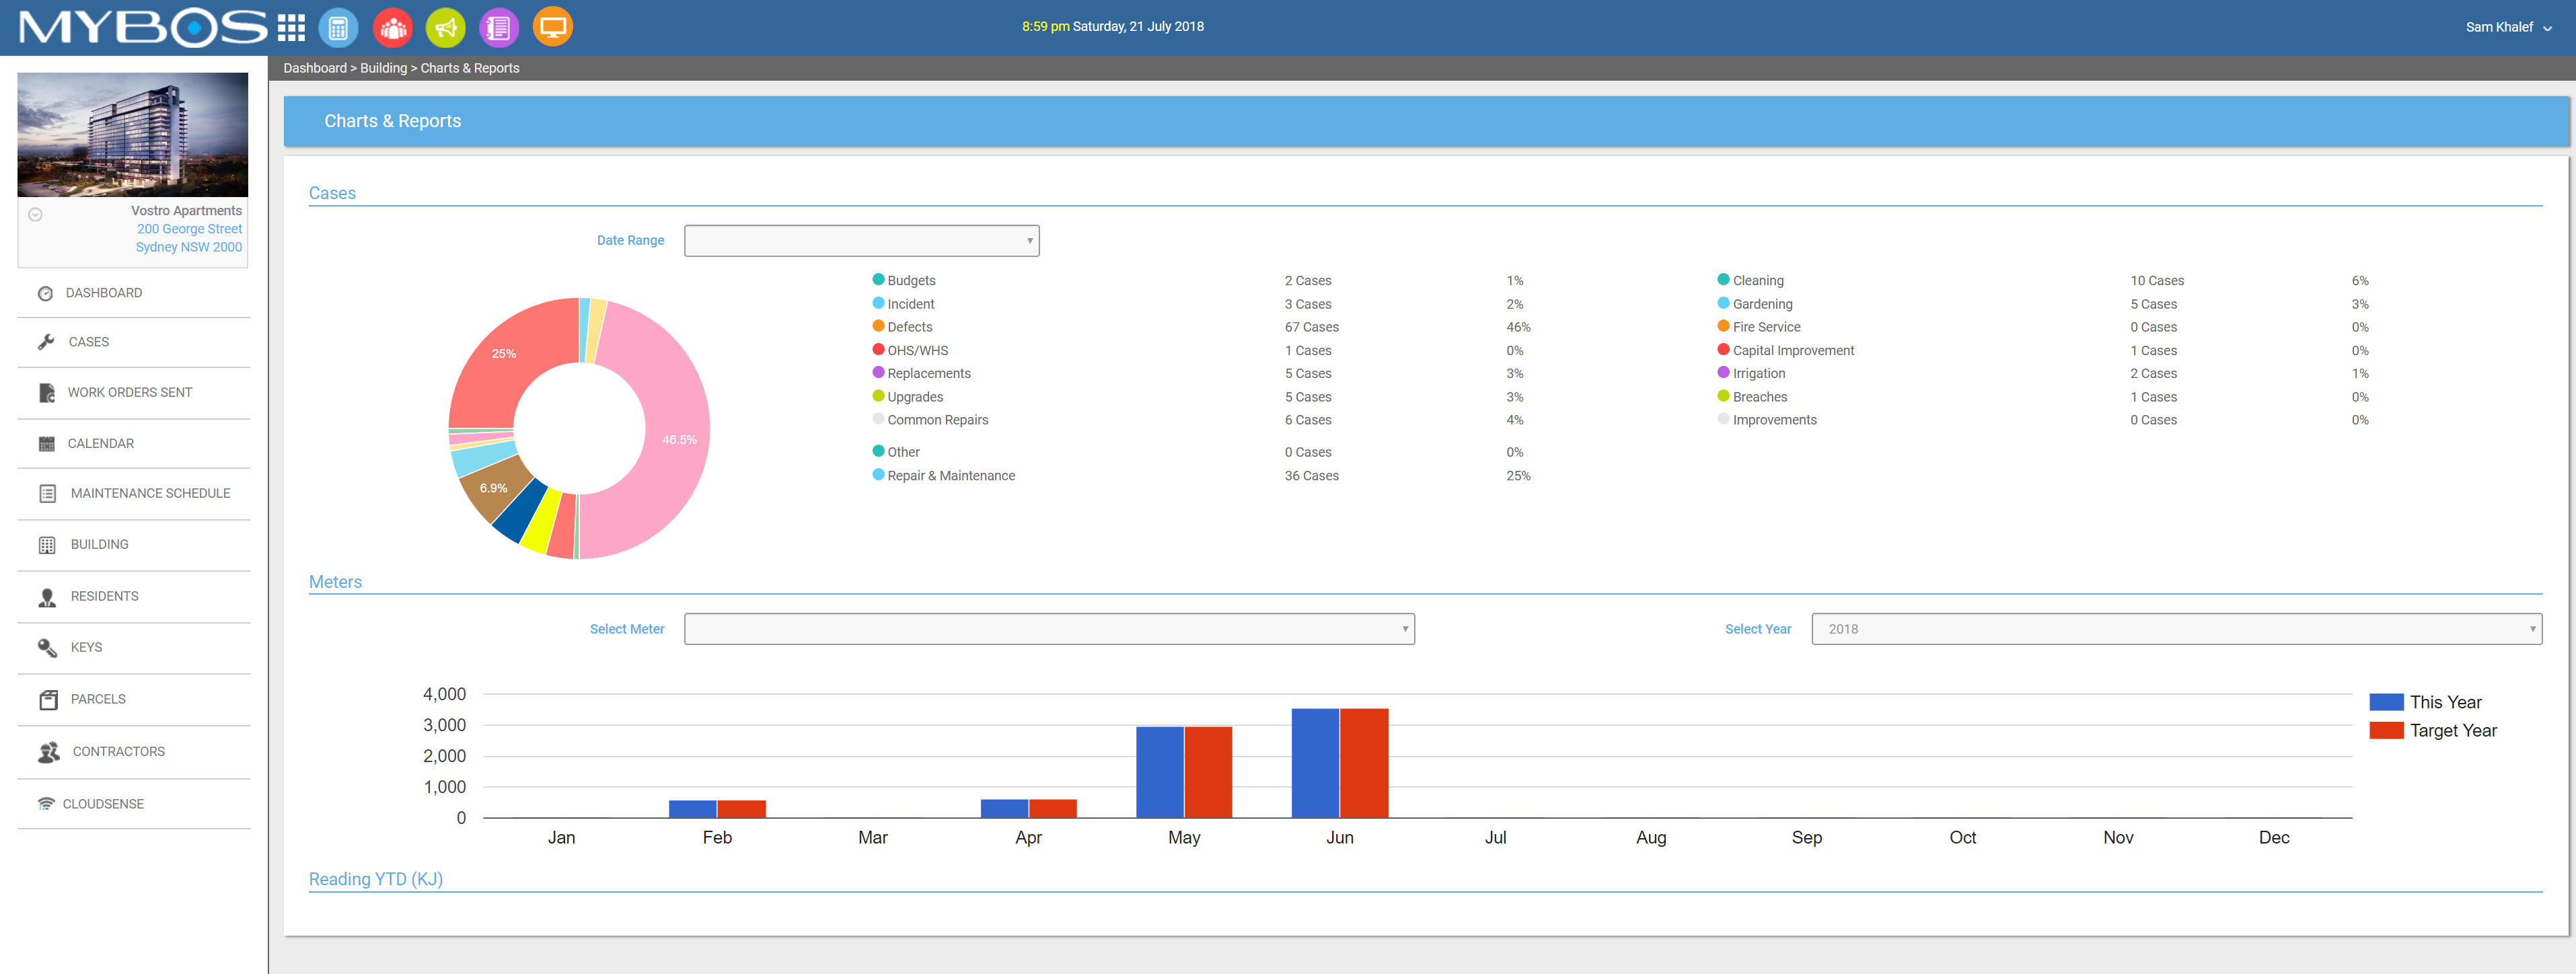Go to Work Orders Sent

tap(129, 392)
